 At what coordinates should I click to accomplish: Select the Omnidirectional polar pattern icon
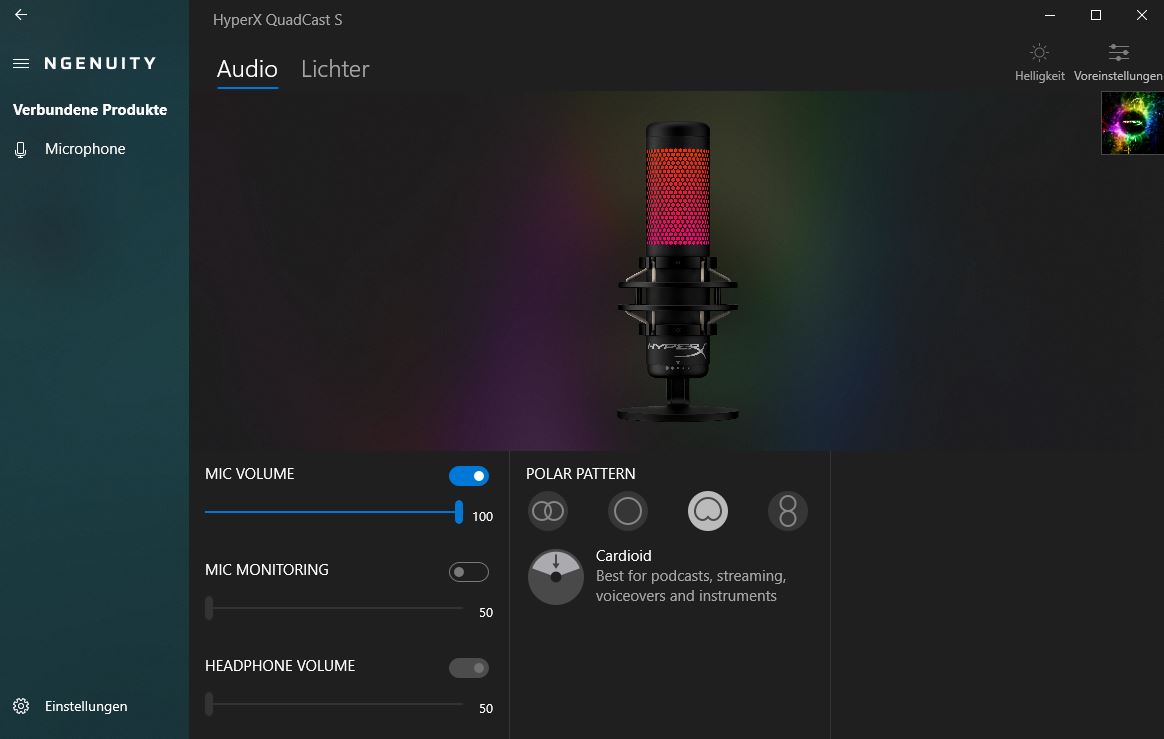628,511
